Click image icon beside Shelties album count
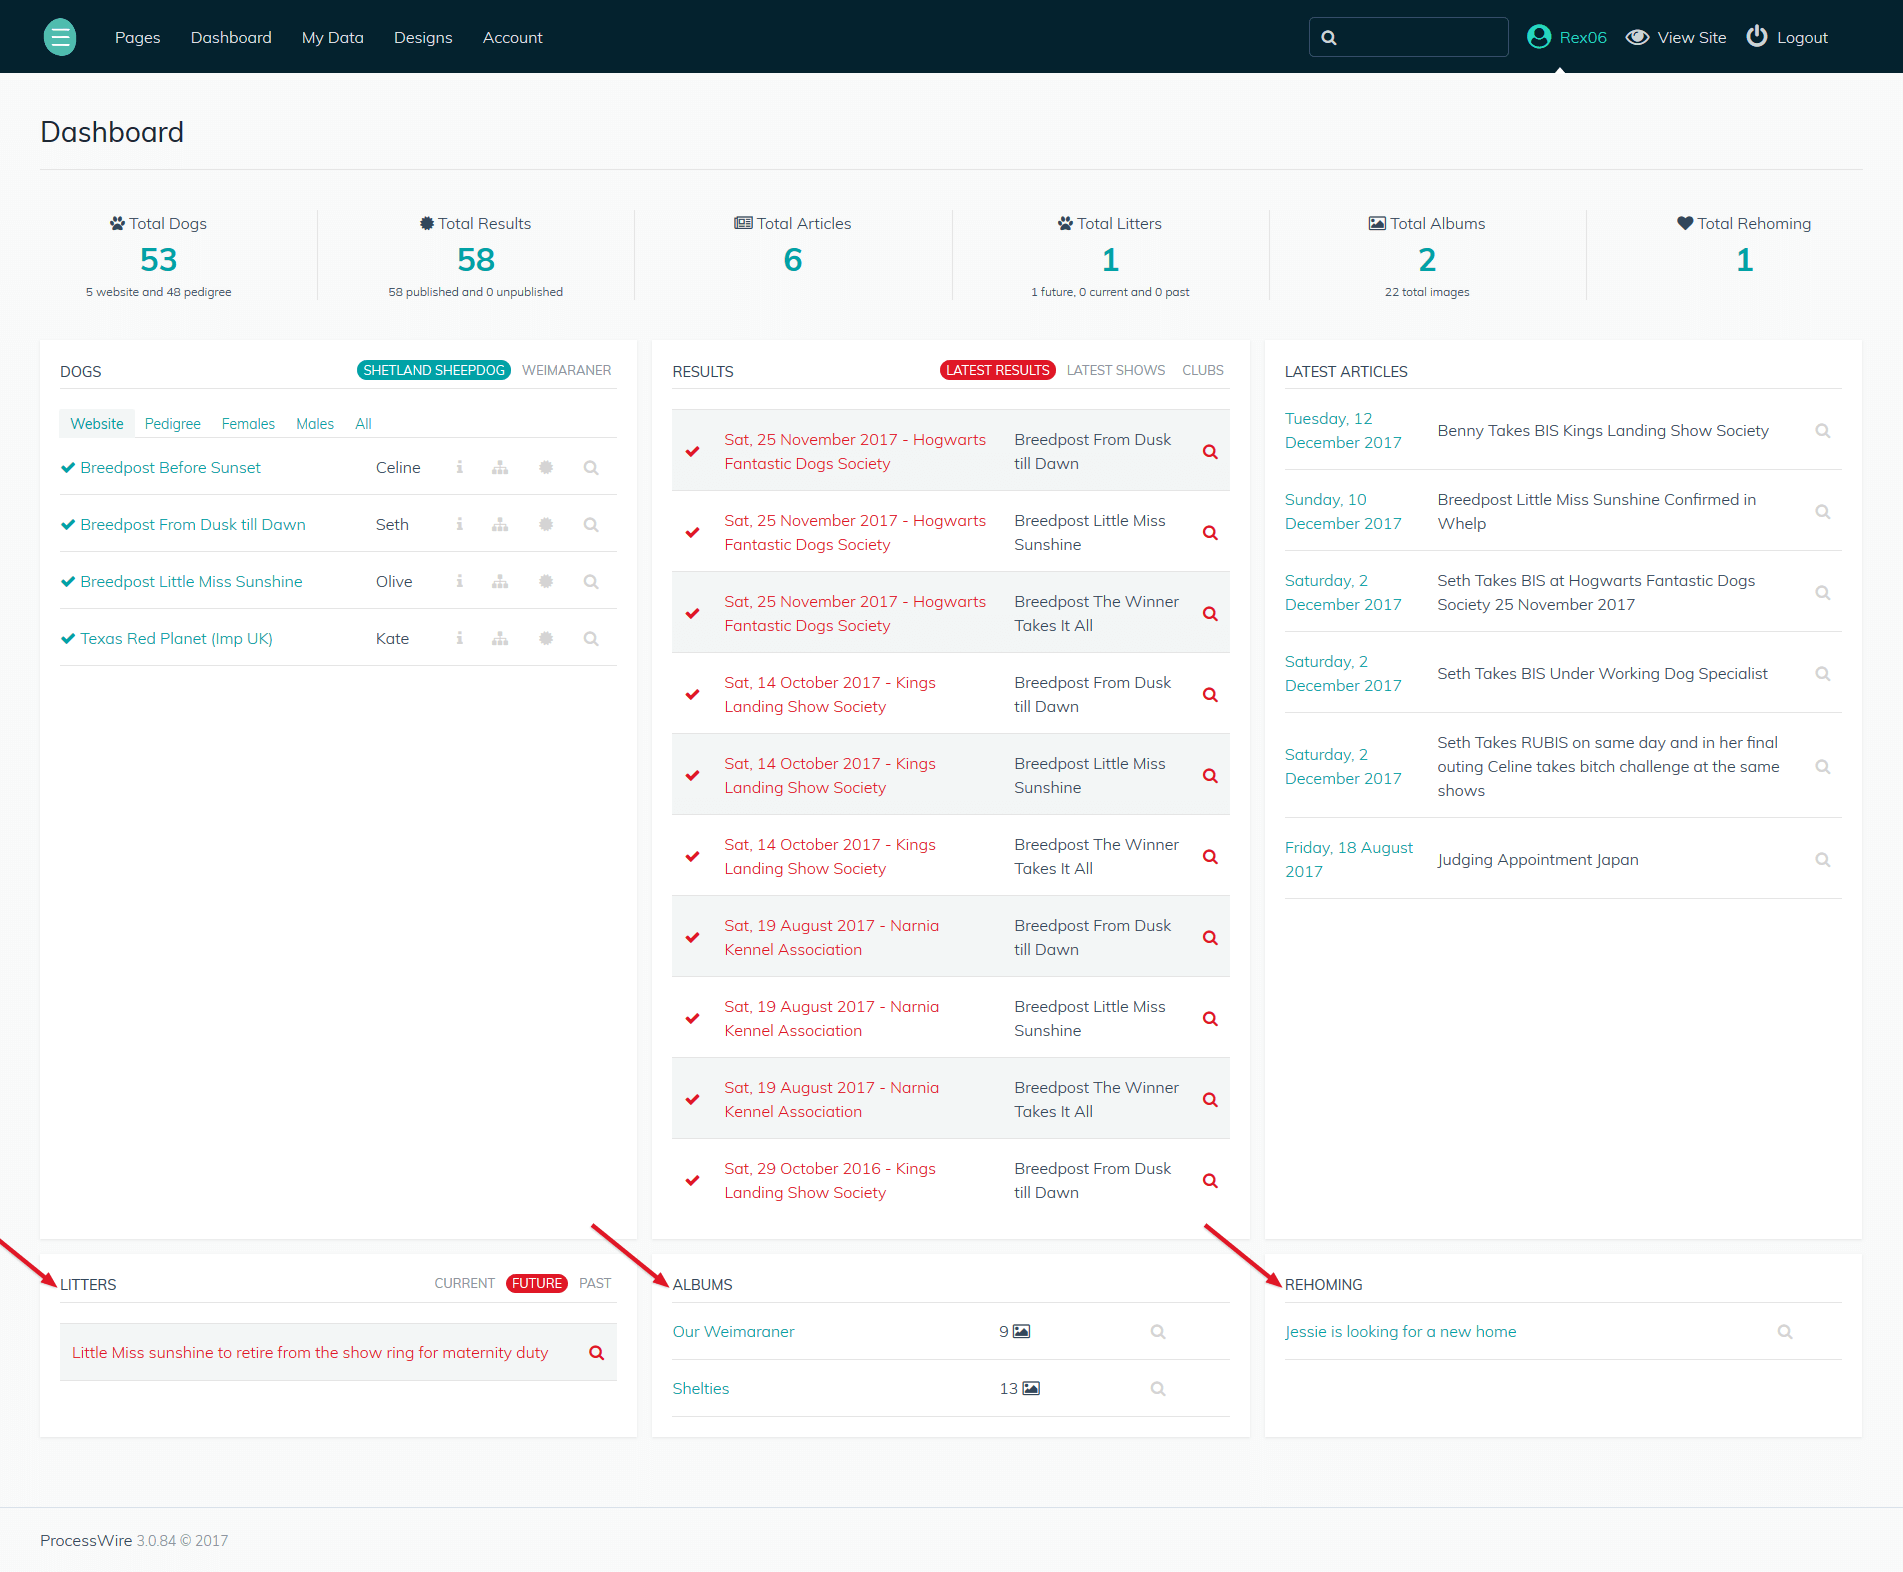The image size is (1903, 1572). 1031,1388
